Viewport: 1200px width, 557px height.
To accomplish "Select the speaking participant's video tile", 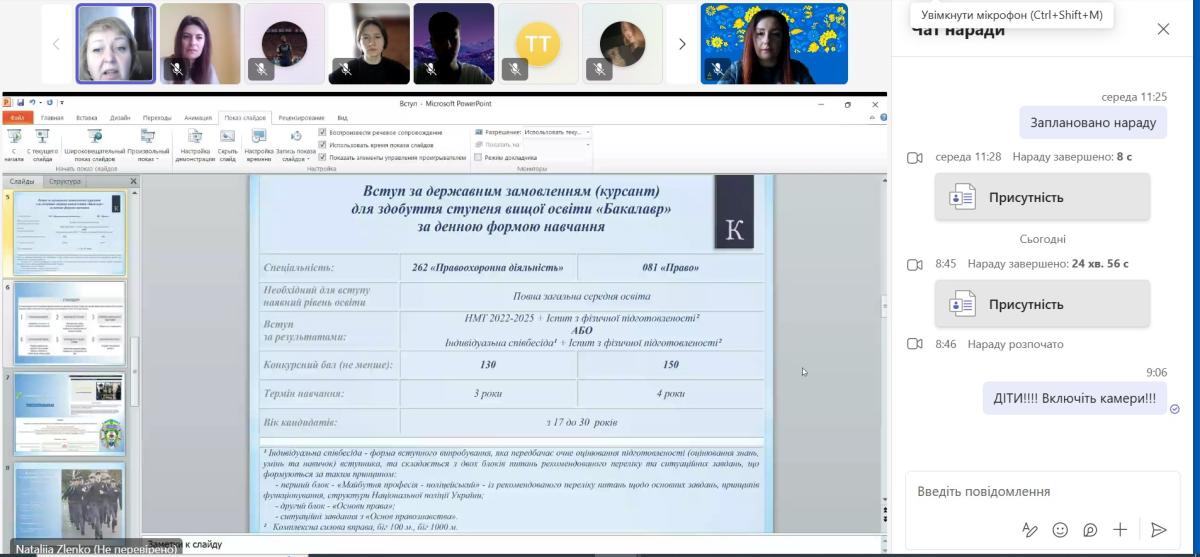I will pyautogui.click(x=116, y=44).
